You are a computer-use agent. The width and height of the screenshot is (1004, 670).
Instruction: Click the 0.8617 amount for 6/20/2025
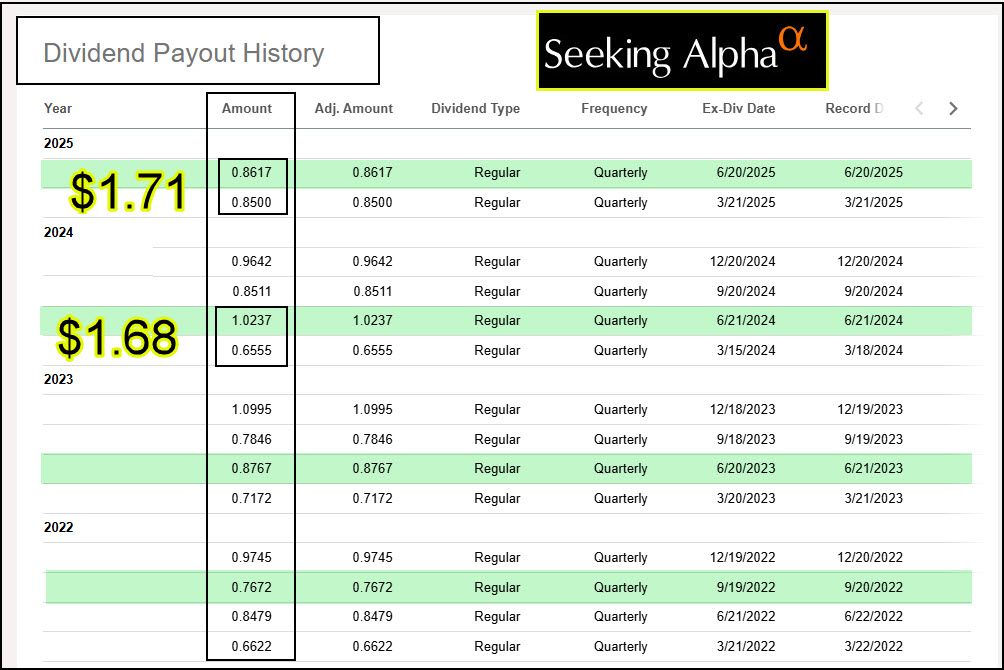251,173
